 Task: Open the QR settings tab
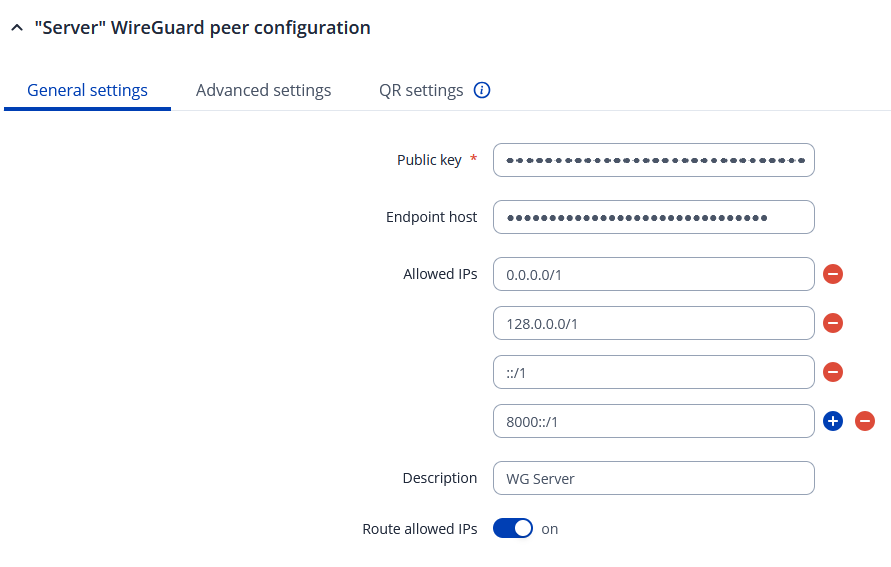(421, 90)
